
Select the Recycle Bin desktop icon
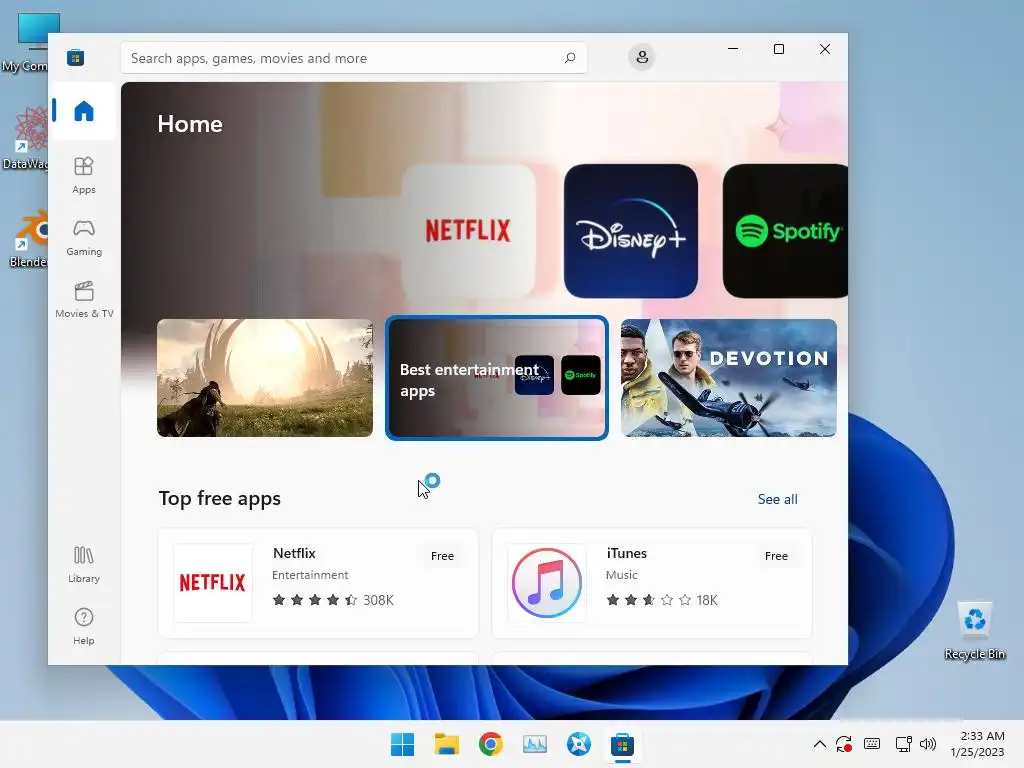click(x=974, y=630)
